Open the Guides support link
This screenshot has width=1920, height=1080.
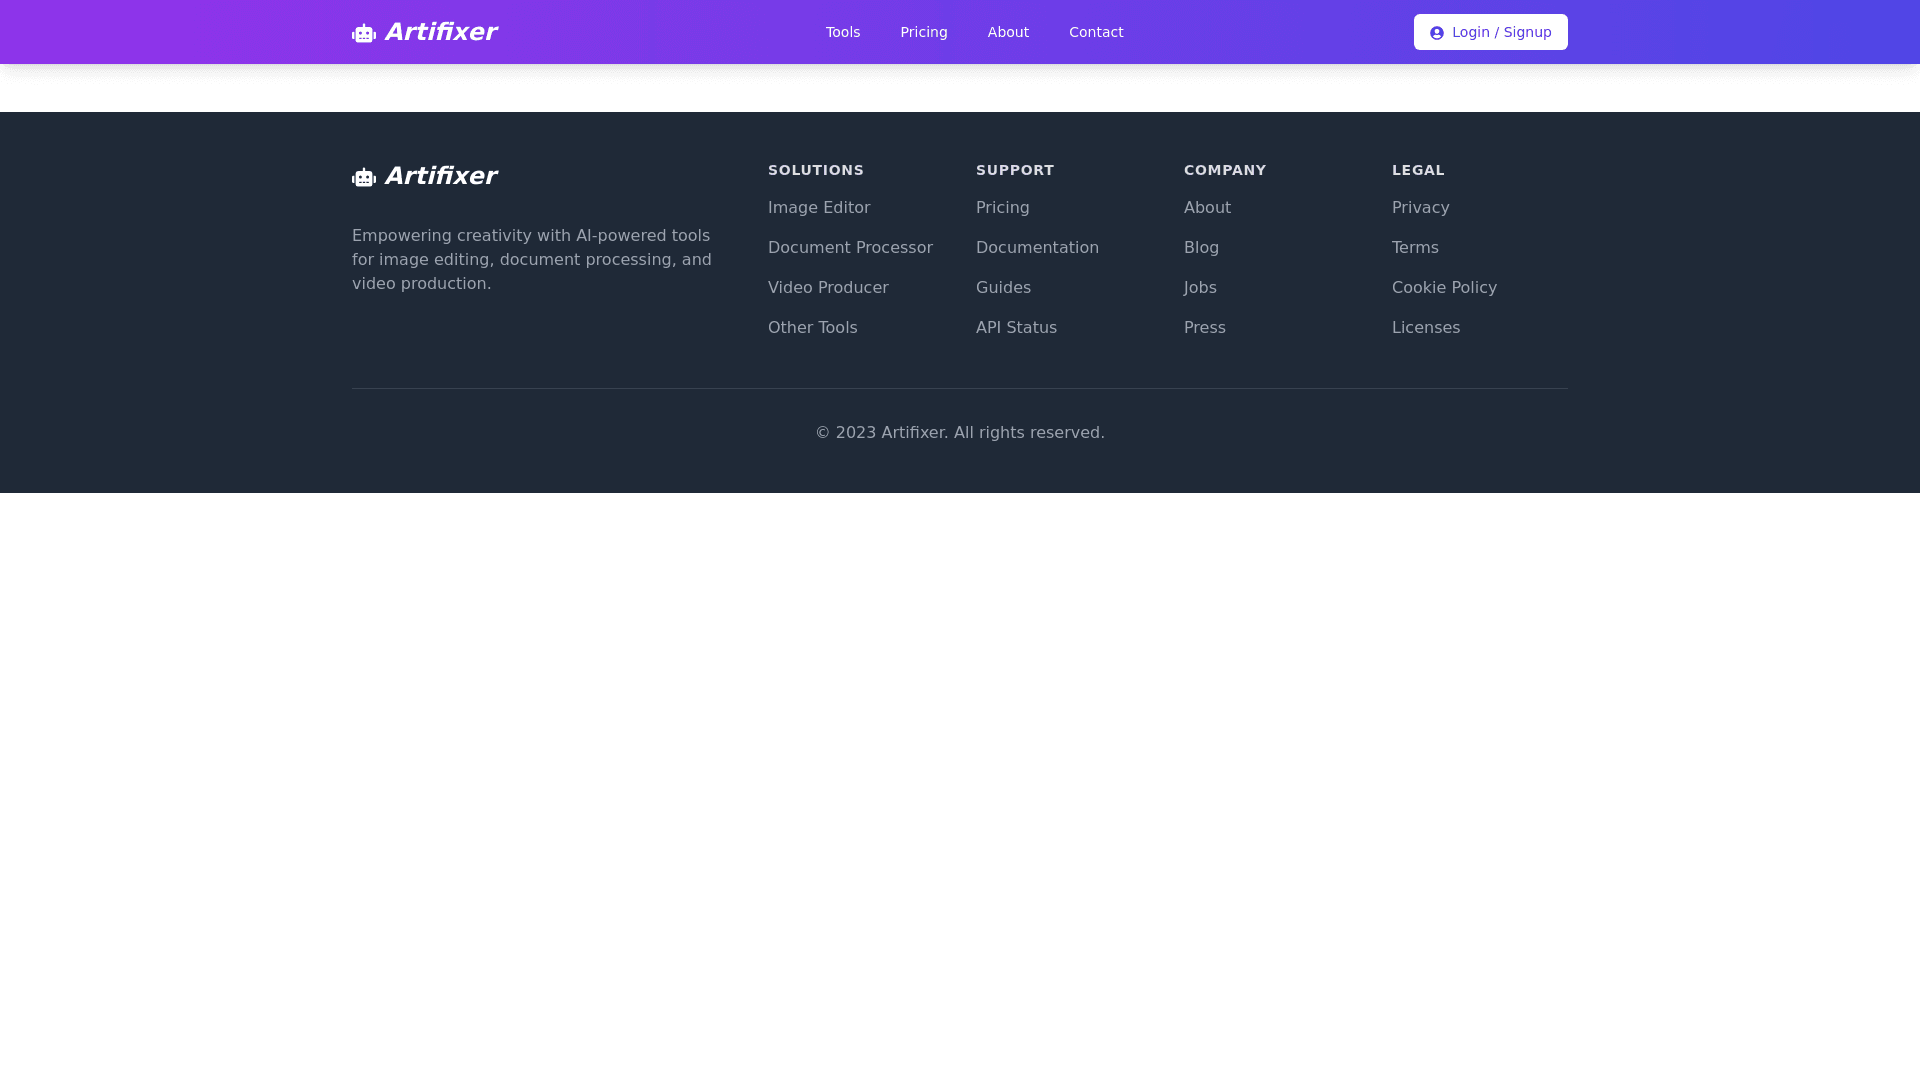coord(1003,288)
